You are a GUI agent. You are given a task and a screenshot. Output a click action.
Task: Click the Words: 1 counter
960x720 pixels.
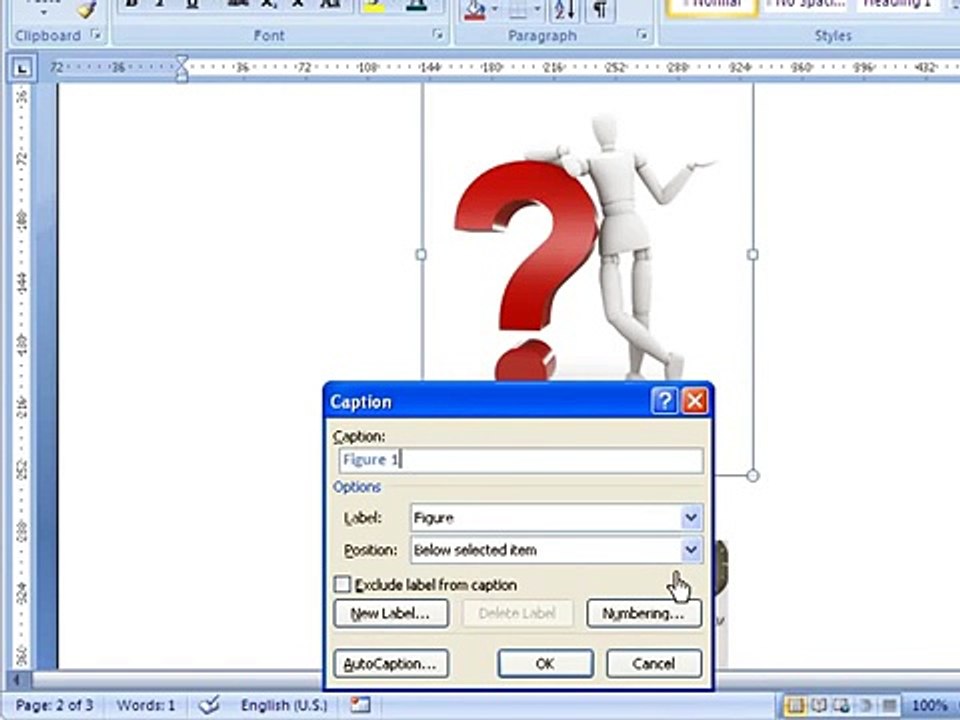pos(146,705)
